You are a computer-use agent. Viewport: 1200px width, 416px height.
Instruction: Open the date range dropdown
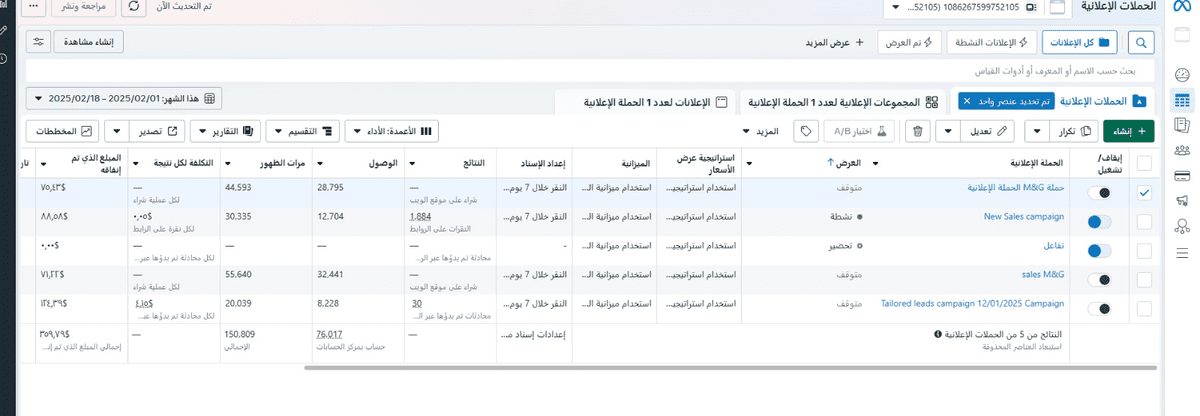(x=125, y=98)
